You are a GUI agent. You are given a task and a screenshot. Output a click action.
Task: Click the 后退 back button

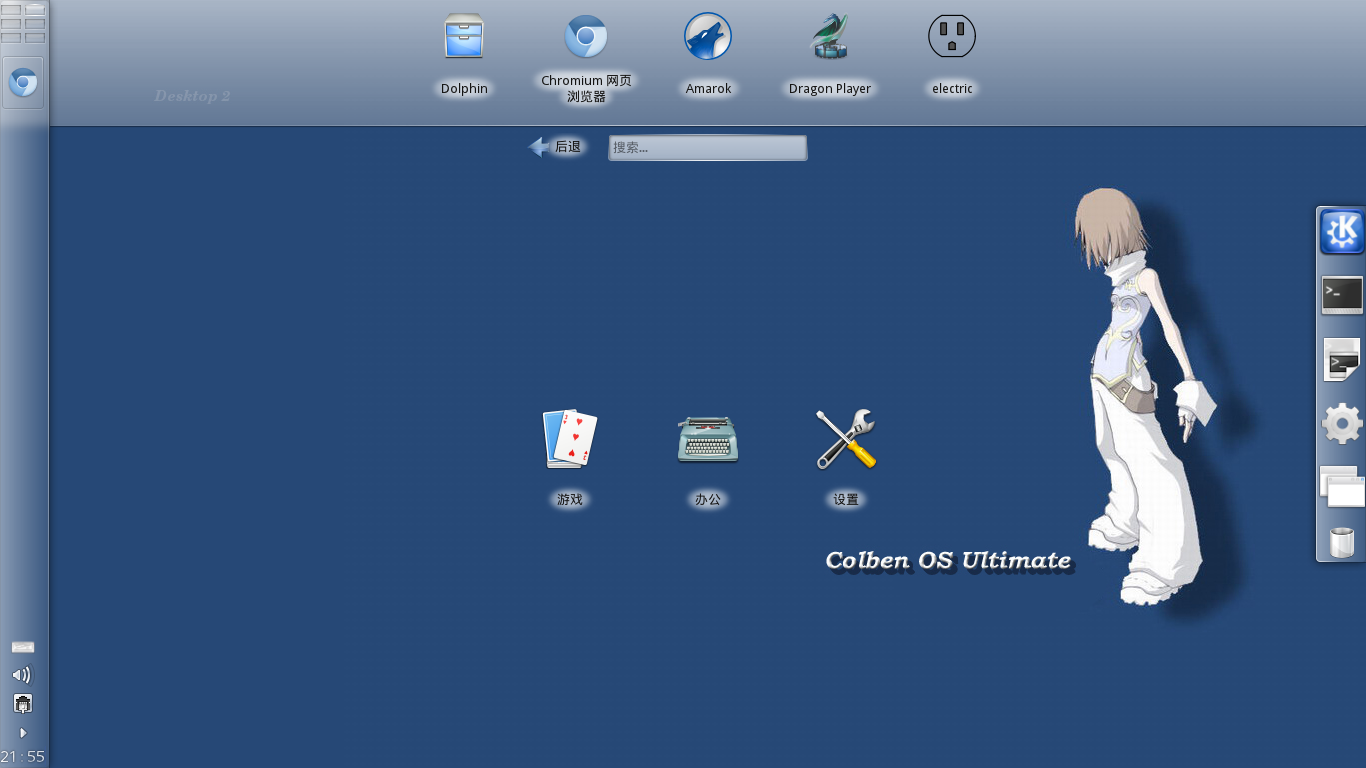point(556,147)
